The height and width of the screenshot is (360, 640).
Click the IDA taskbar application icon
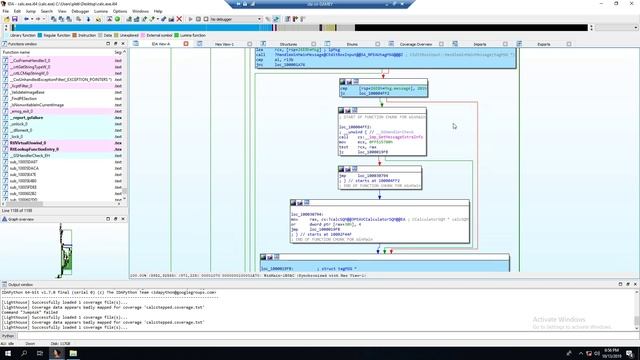(56, 353)
